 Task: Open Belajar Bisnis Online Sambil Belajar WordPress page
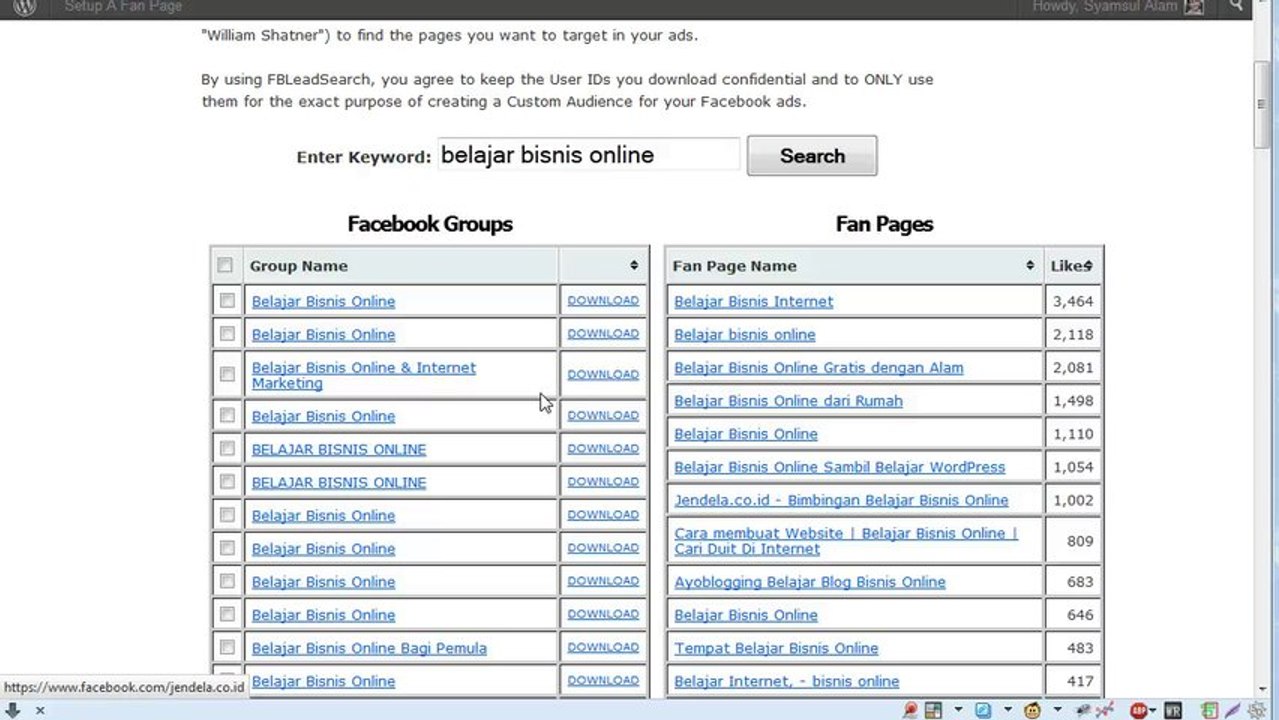[x=839, y=466]
